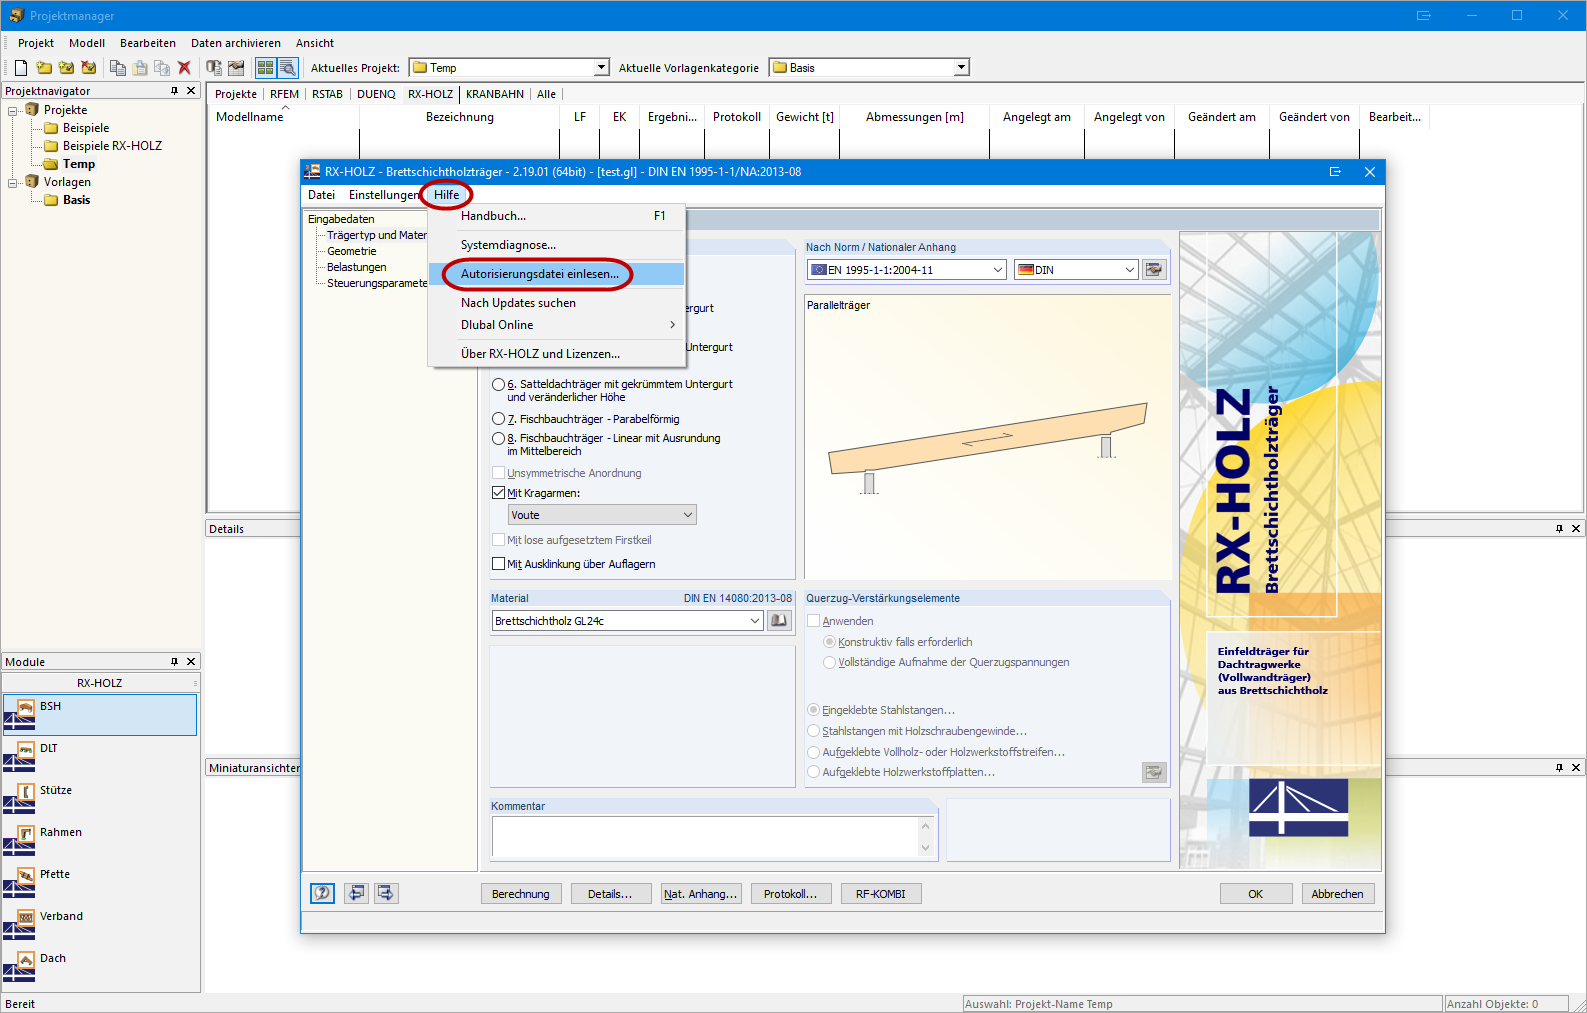Open the material library book icon
Image resolution: width=1587 pixels, height=1013 pixels.
coord(779,621)
